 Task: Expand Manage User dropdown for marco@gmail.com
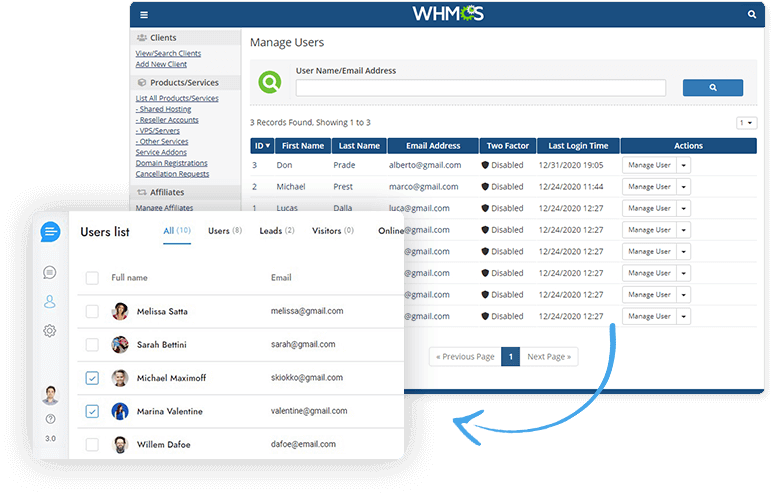(x=684, y=187)
